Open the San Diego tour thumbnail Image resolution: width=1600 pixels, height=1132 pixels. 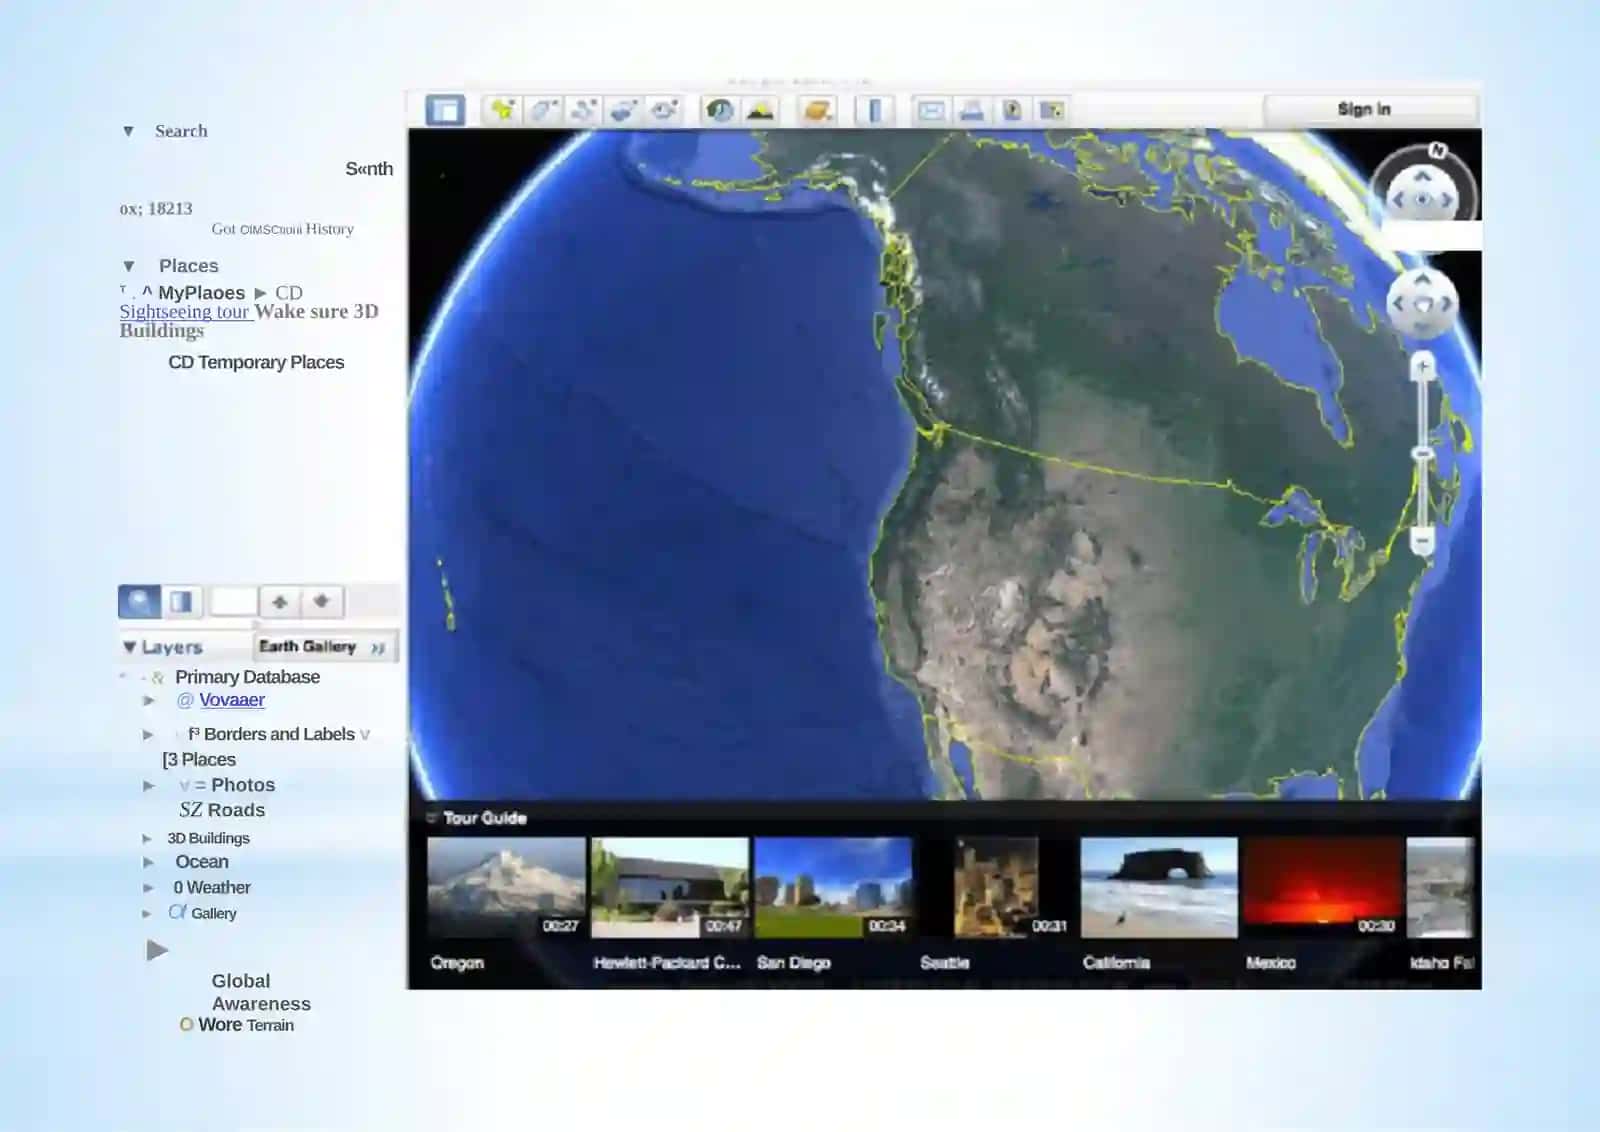834,887
